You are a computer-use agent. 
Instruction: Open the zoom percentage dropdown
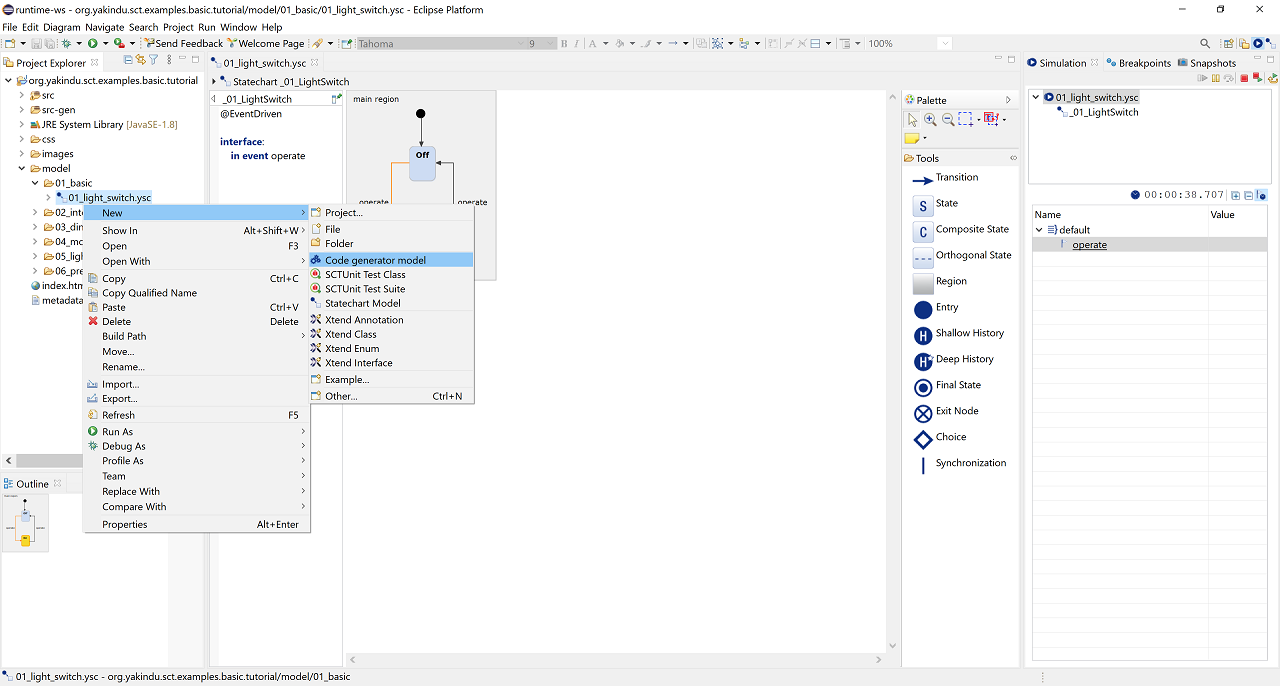tap(945, 44)
